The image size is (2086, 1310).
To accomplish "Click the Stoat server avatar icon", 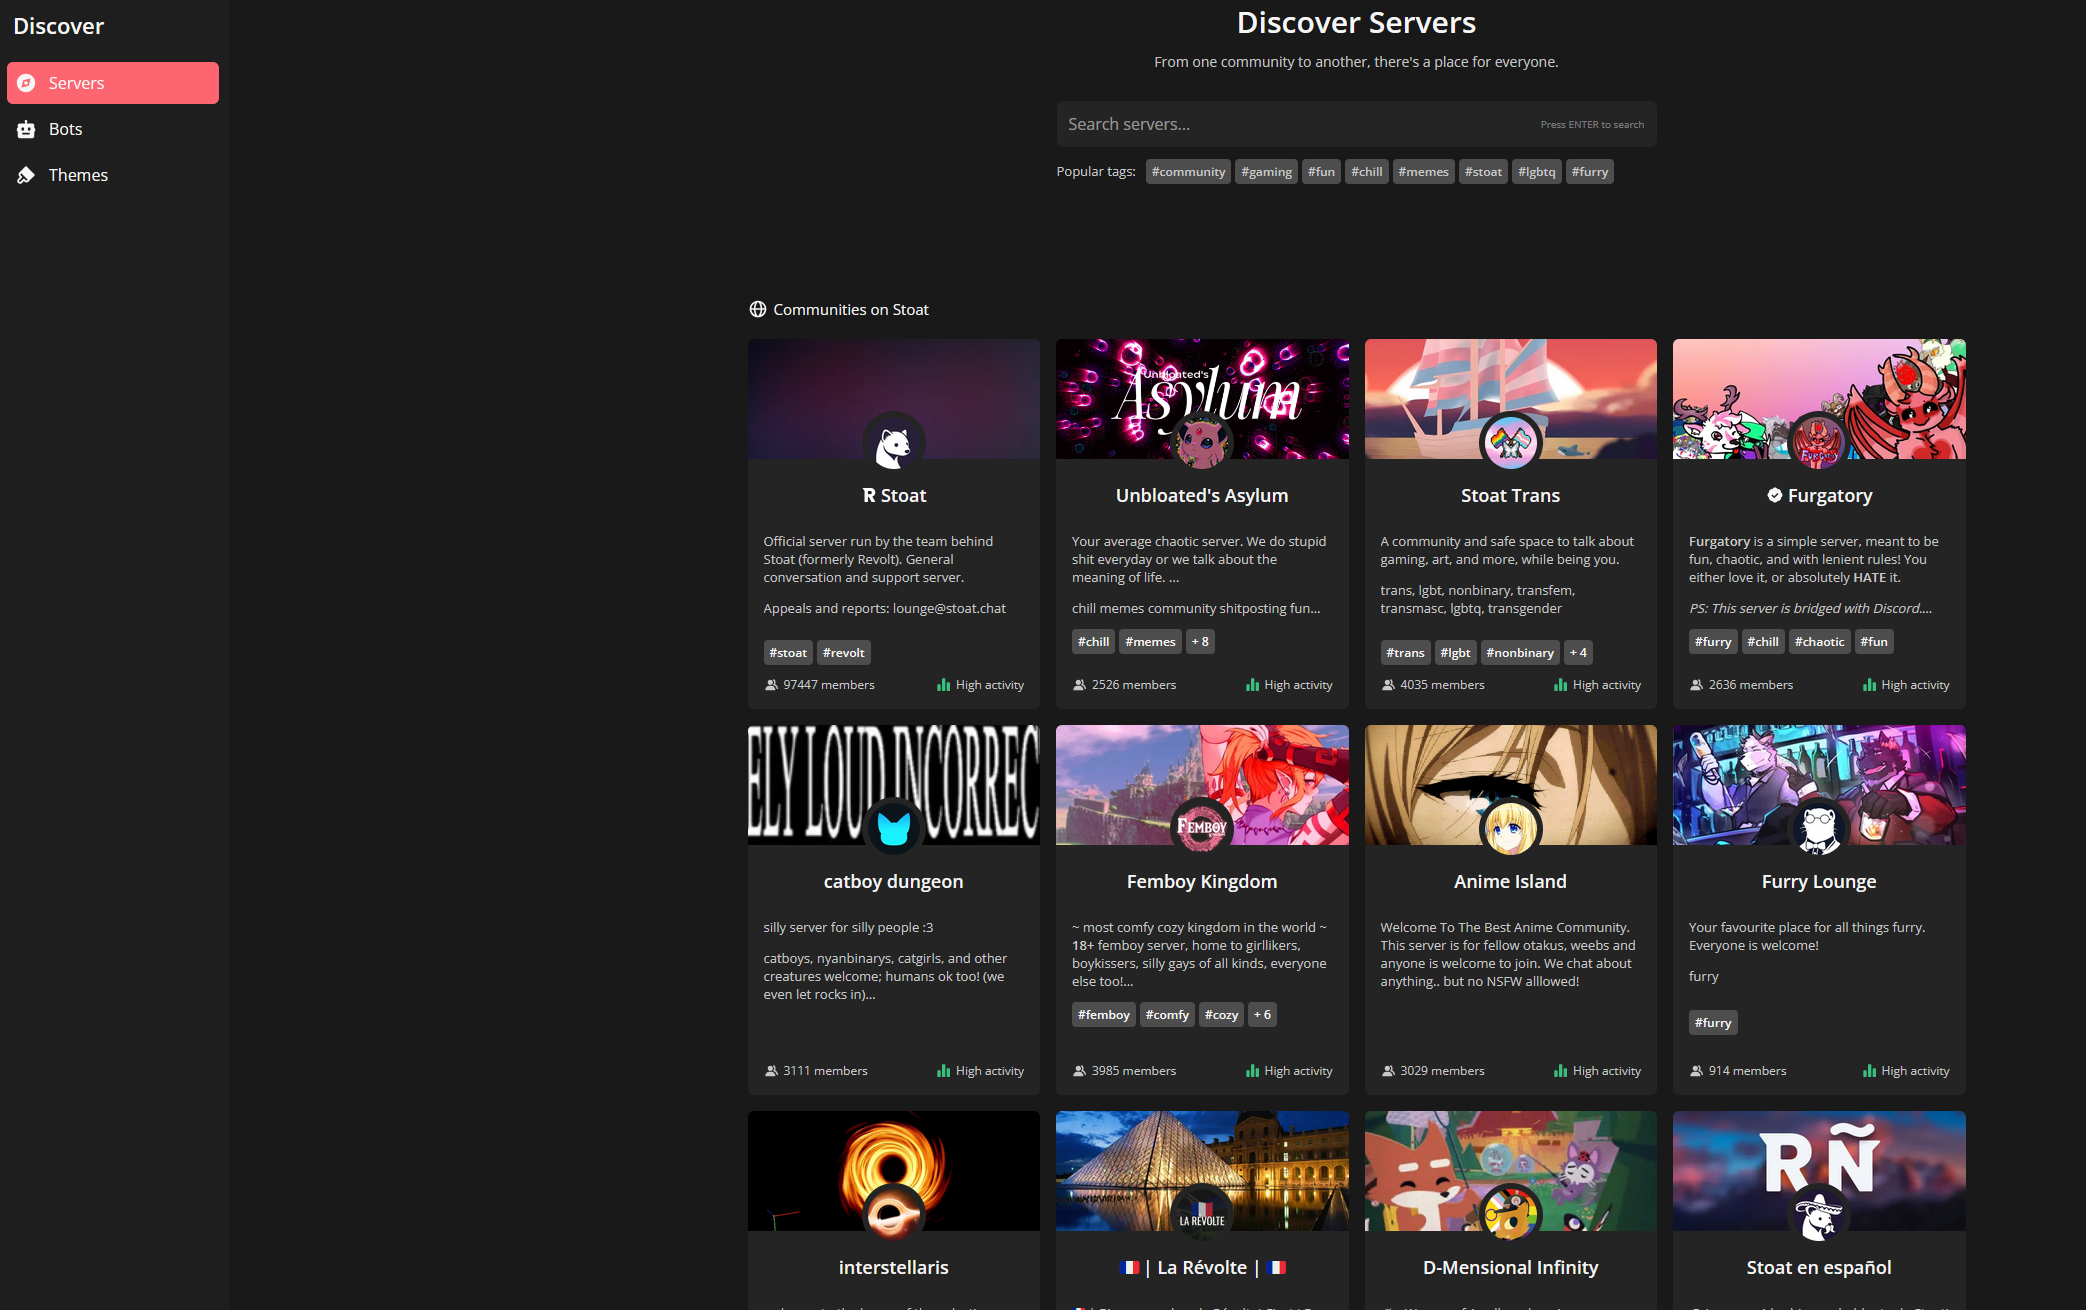I will tap(893, 444).
